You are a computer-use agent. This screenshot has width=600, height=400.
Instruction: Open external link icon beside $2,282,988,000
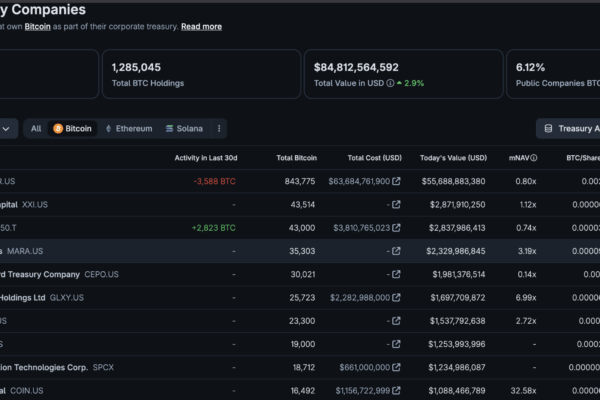pyautogui.click(x=396, y=297)
